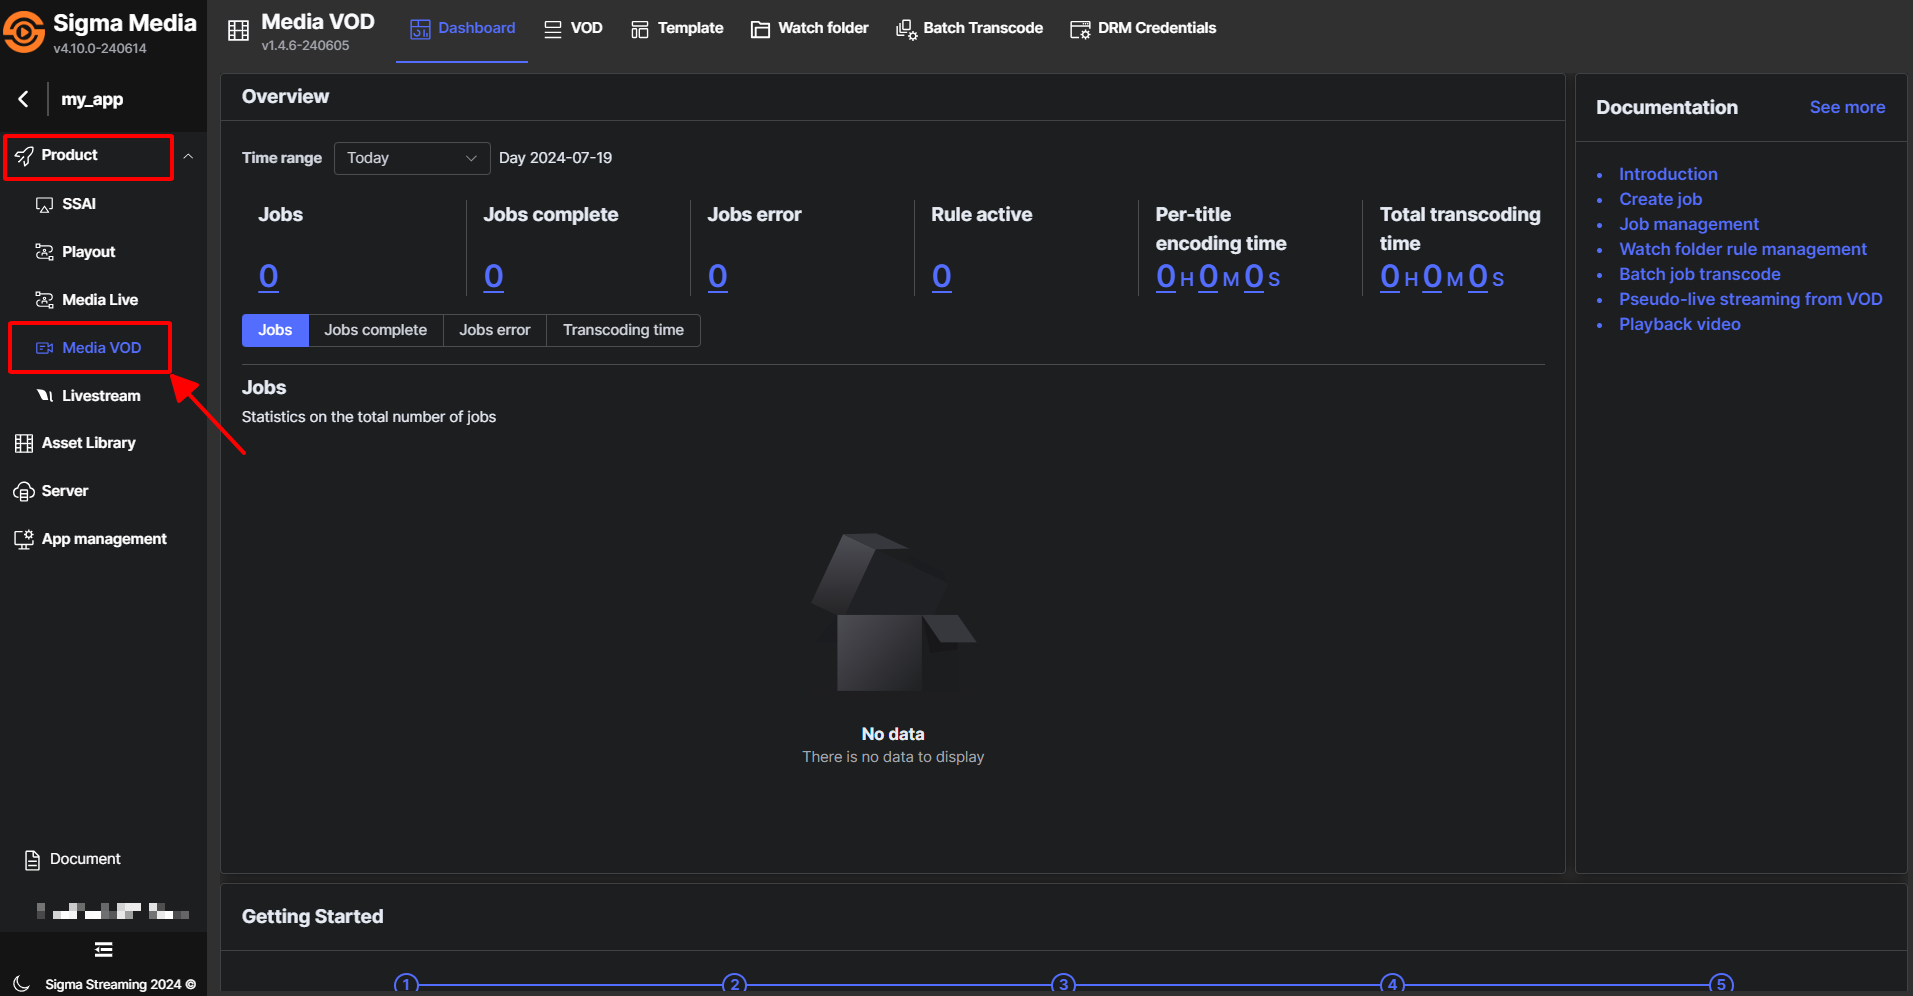The image size is (1913, 996).
Task: Click See more in Documentation
Action: (x=1846, y=107)
